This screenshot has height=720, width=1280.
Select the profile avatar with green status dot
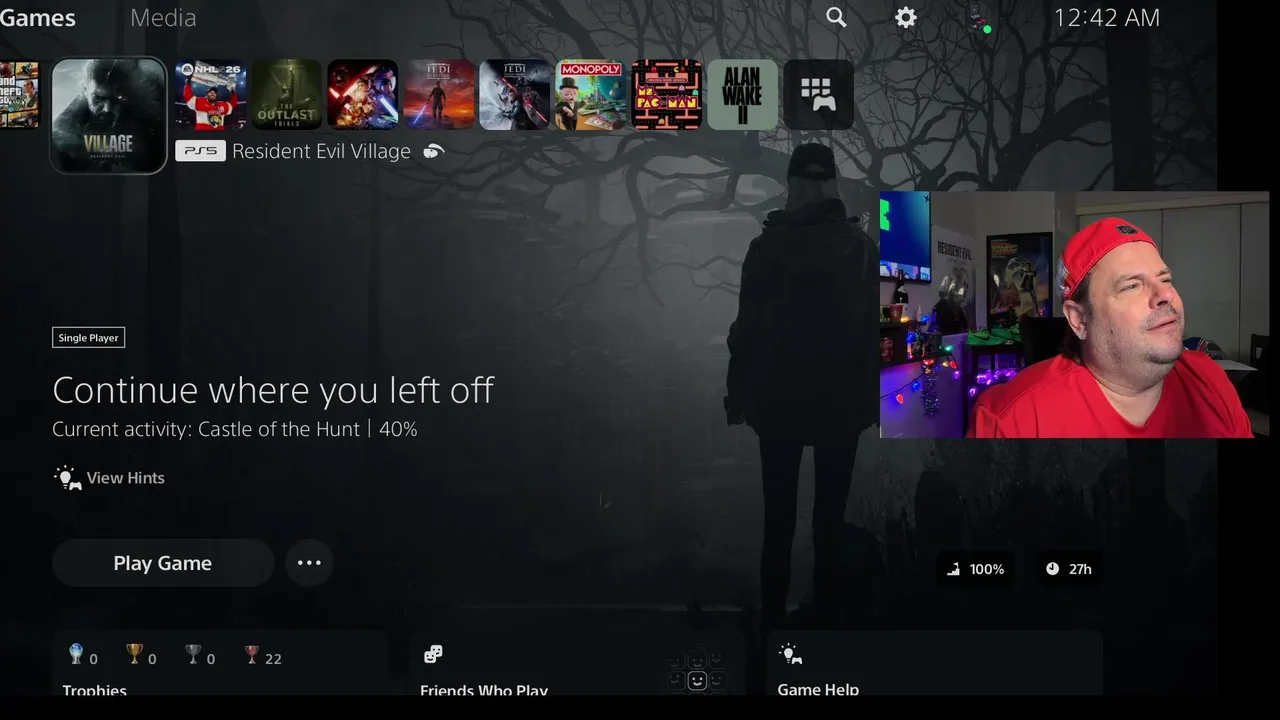(979, 18)
